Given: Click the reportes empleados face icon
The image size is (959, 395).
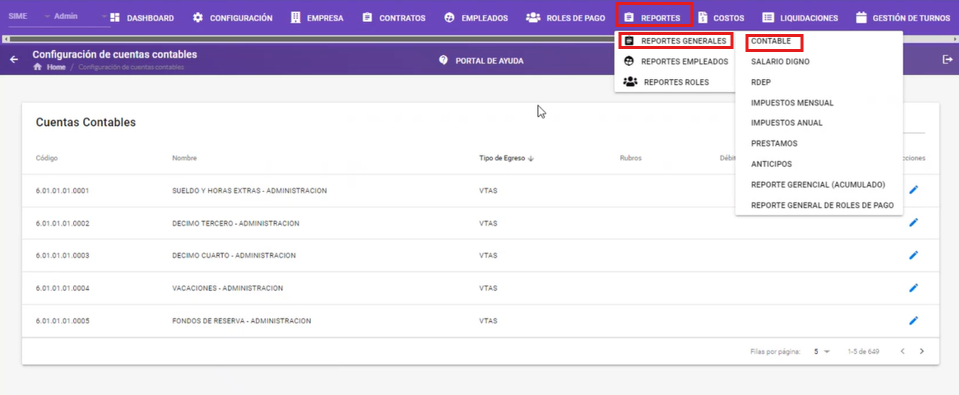Looking at the screenshot, I should [x=628, y=61].
